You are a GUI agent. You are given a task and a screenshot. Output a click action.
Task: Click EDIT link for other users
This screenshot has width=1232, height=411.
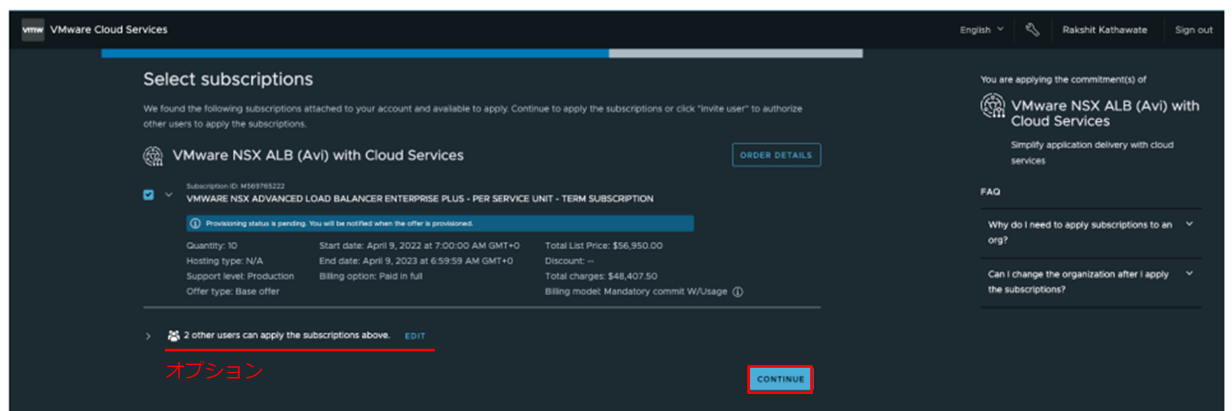(x=415, y=336)
